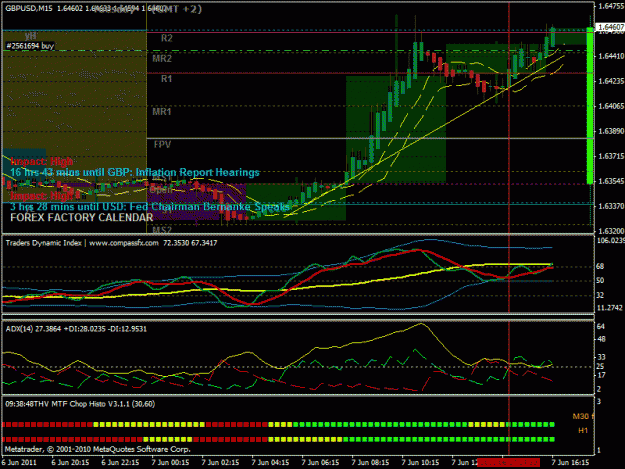Click the Fed Chairman Bernanke Speaks news line
Screen dimensions: 625x469
click(150, 207)
